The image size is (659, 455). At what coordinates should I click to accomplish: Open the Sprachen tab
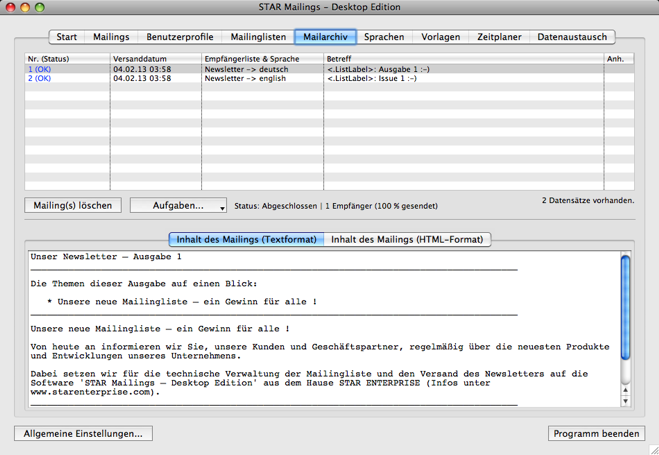(384, 37)
